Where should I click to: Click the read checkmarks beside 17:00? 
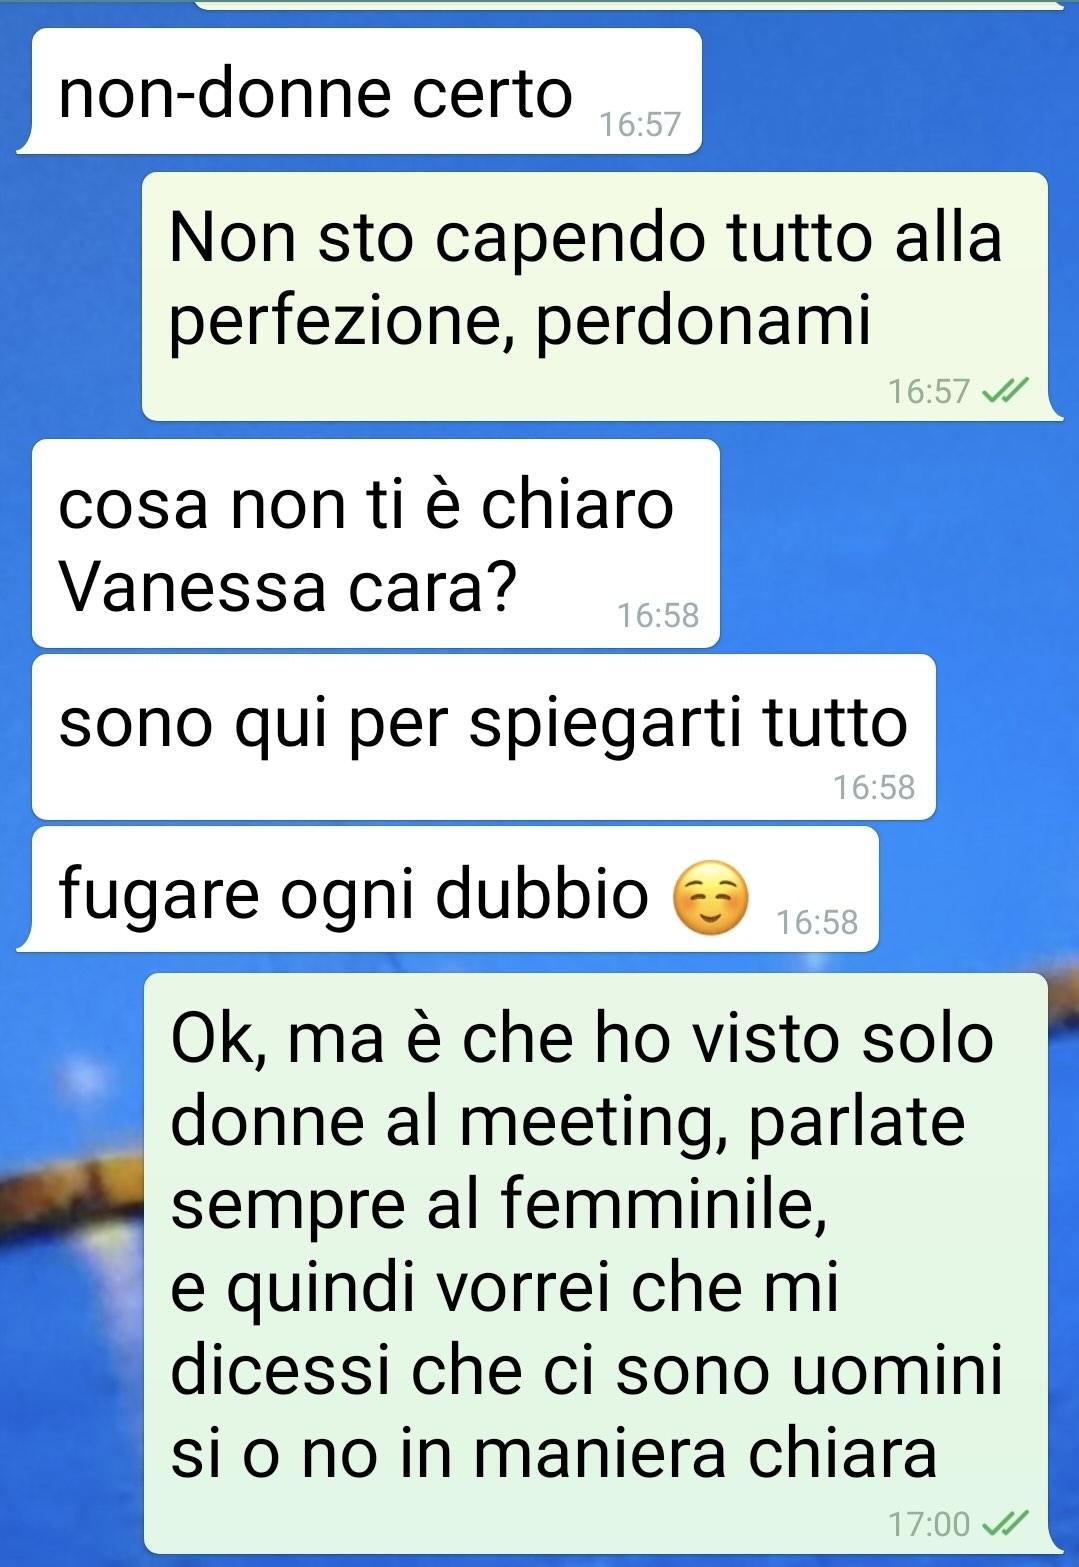[x=1005, y=1524]
